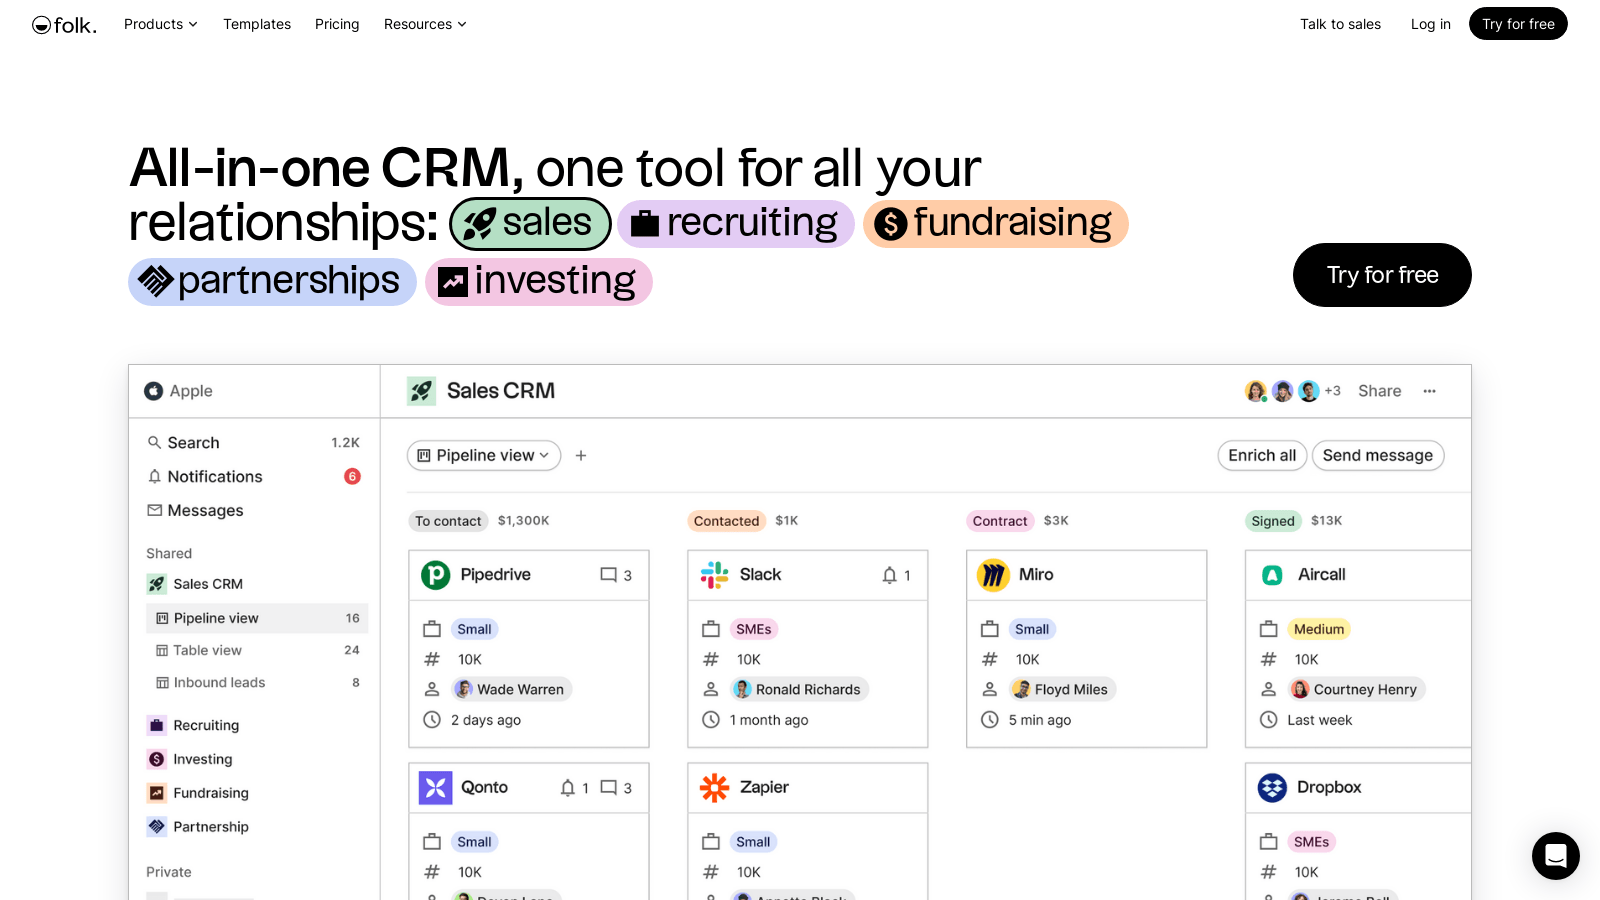Click the Miro logo icon
Screen dimensions: 1600x900
pos(993,575)
